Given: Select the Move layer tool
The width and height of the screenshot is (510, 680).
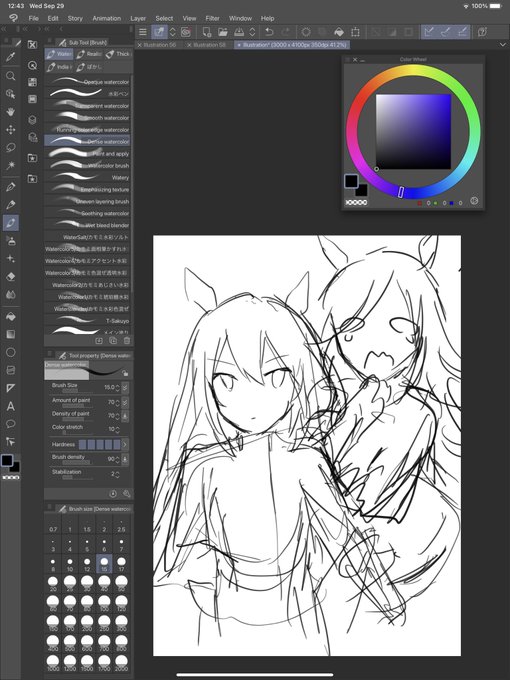Looking at the screenshot, I should click(10, 130).
